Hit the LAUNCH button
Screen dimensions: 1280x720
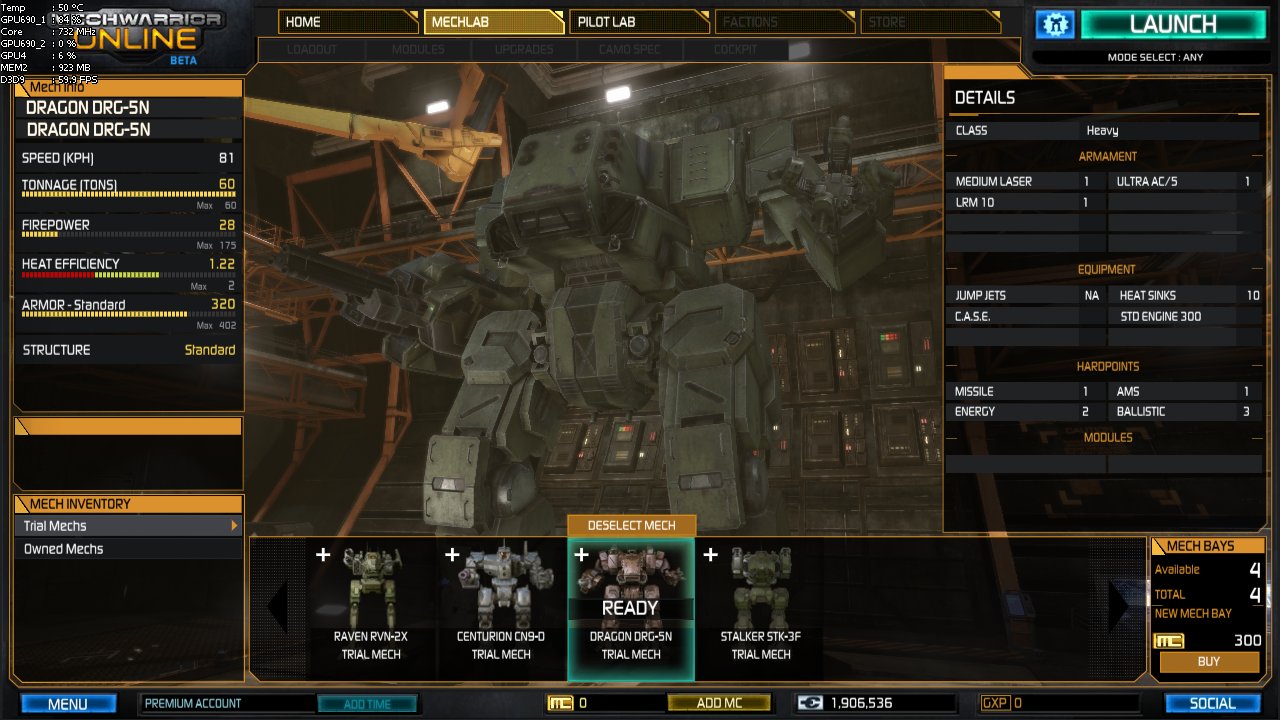[1173, 24]
